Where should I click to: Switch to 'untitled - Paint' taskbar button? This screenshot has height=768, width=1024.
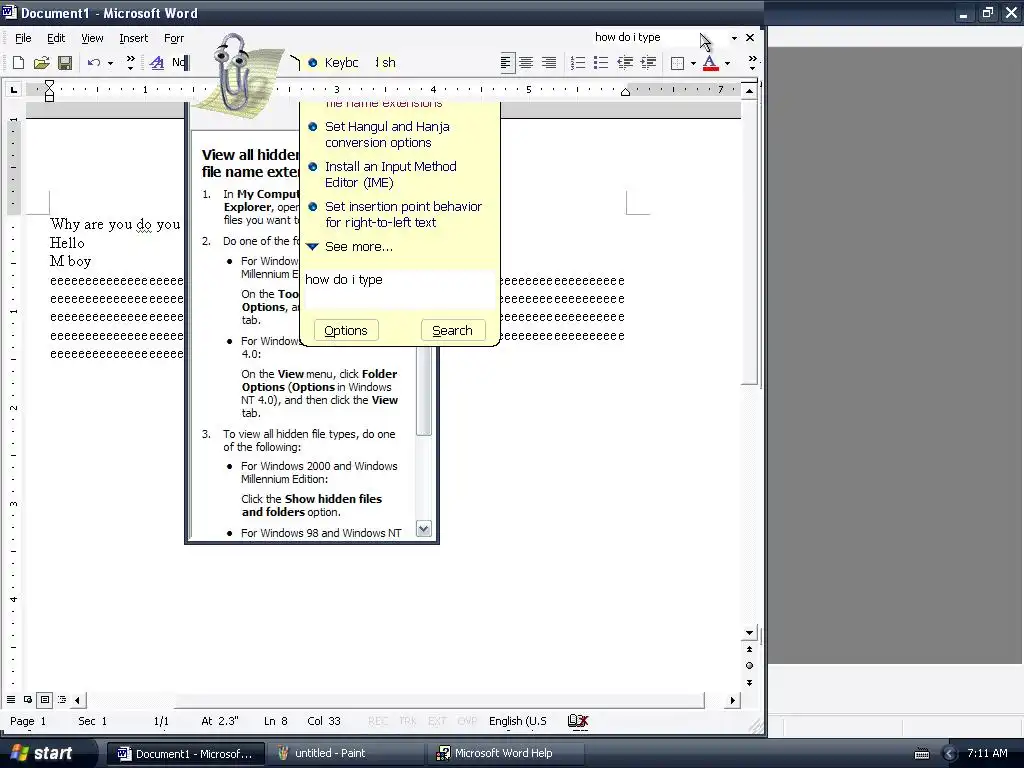346,753
